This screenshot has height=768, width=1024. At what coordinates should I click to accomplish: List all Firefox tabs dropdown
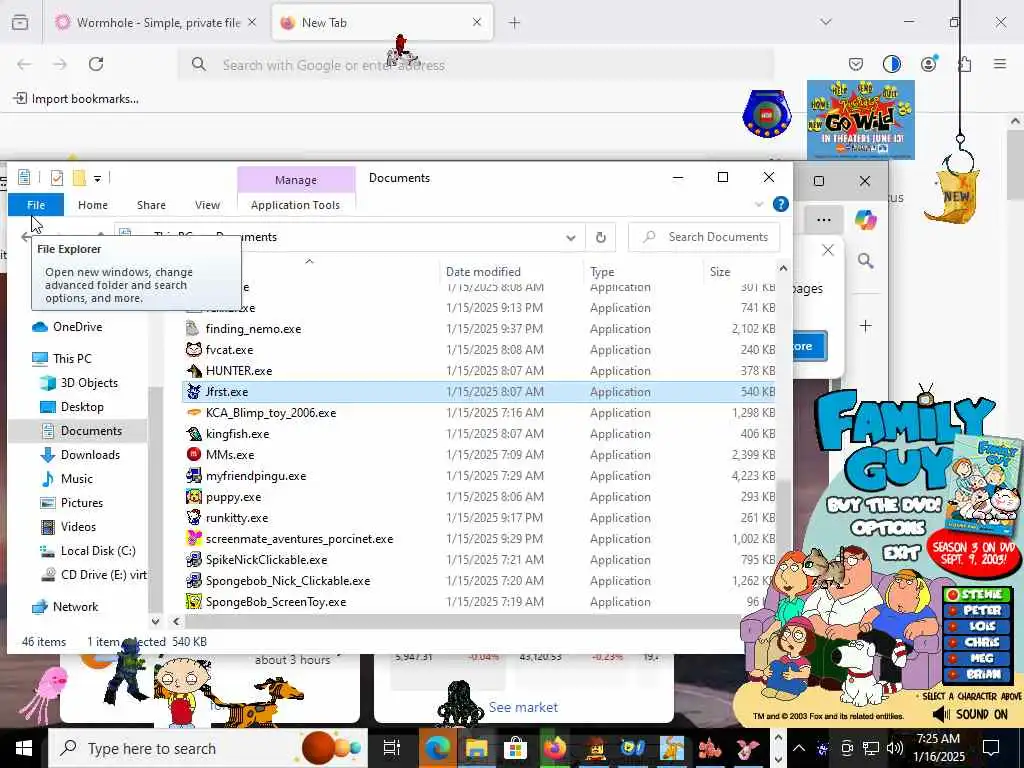825,22
